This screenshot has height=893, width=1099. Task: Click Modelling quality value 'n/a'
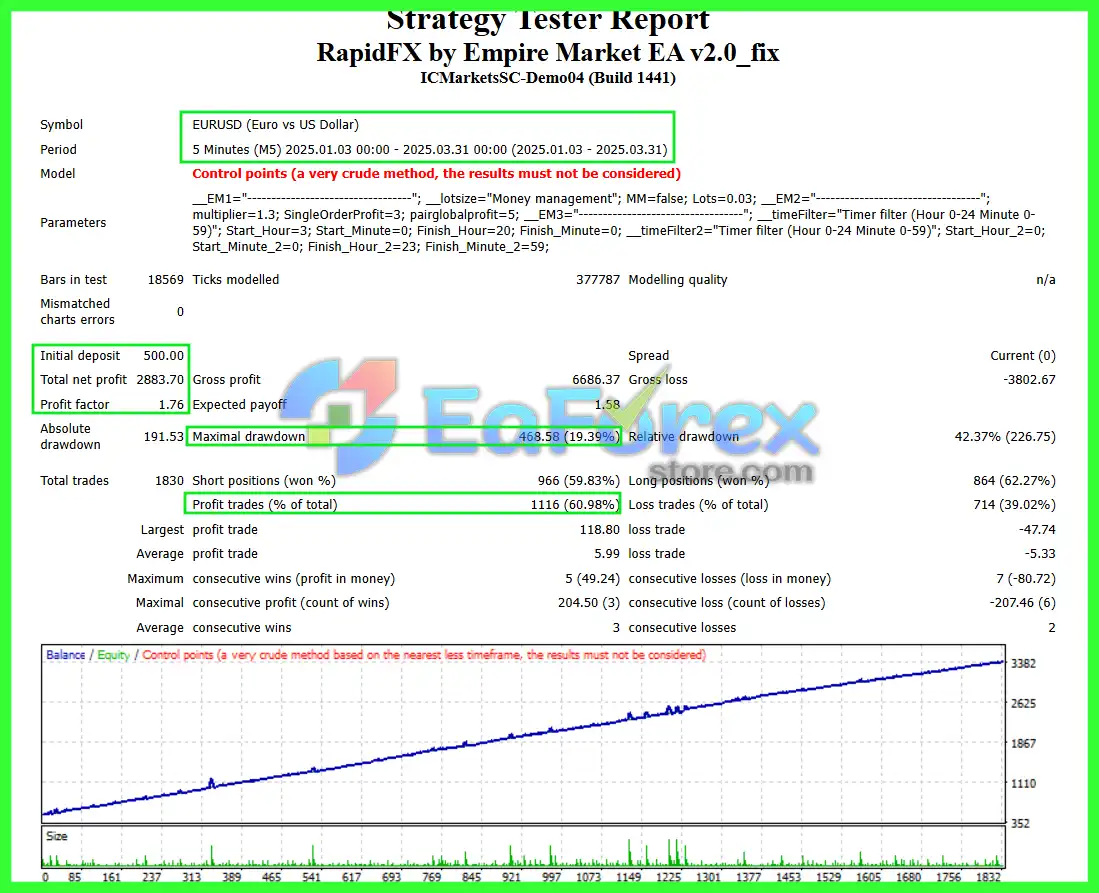(x=1046, y=280)
